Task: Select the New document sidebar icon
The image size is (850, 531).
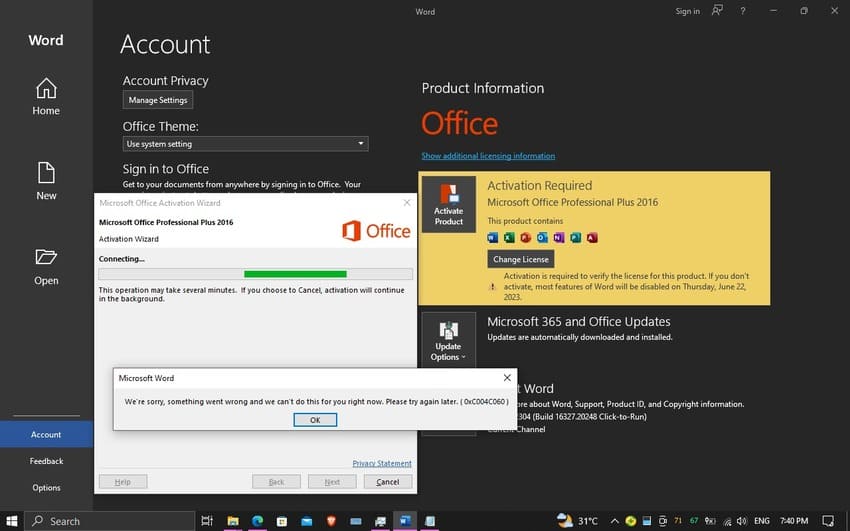Action: click(x=46, y=182)
